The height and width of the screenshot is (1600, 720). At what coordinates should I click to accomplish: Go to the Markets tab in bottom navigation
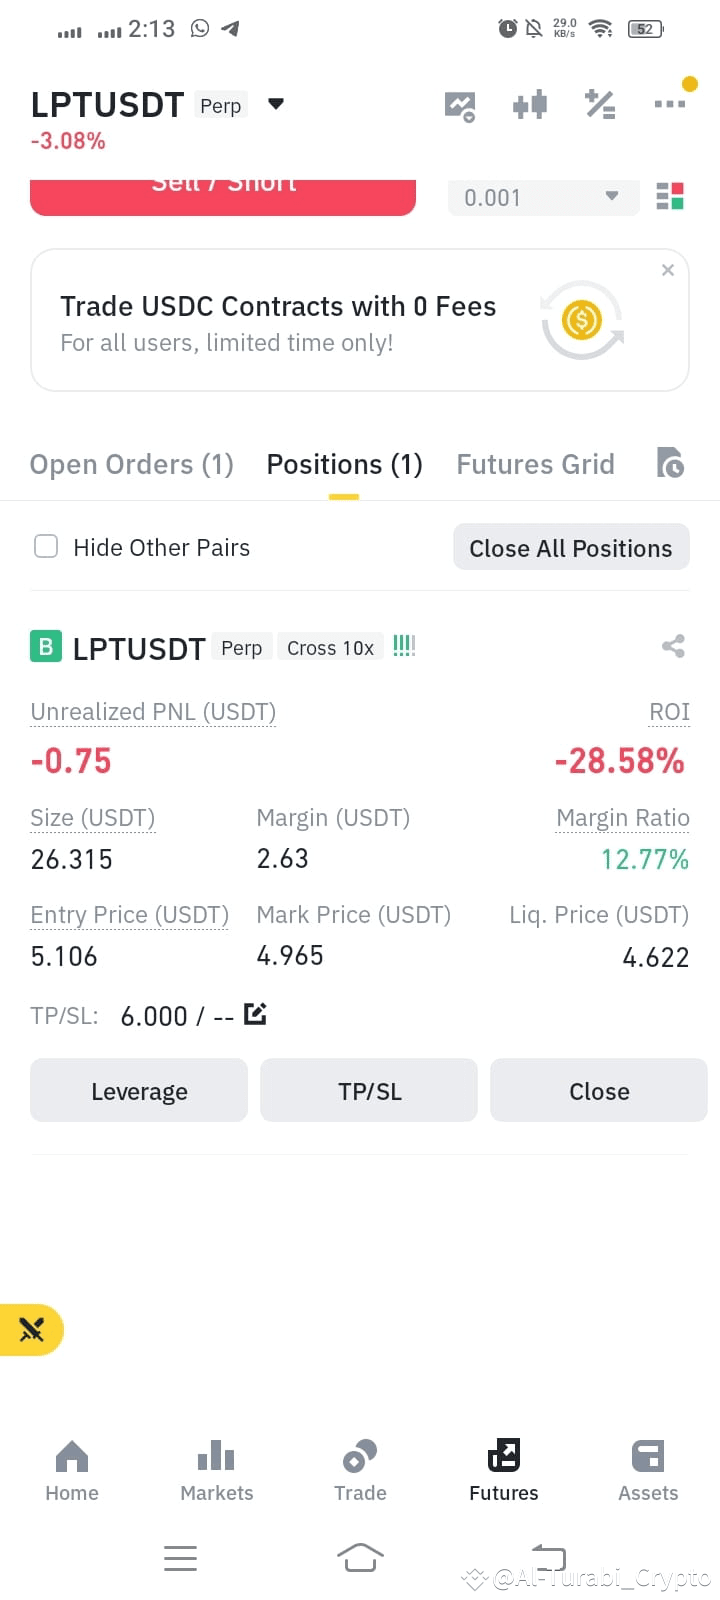click(x=216, y=1470)
